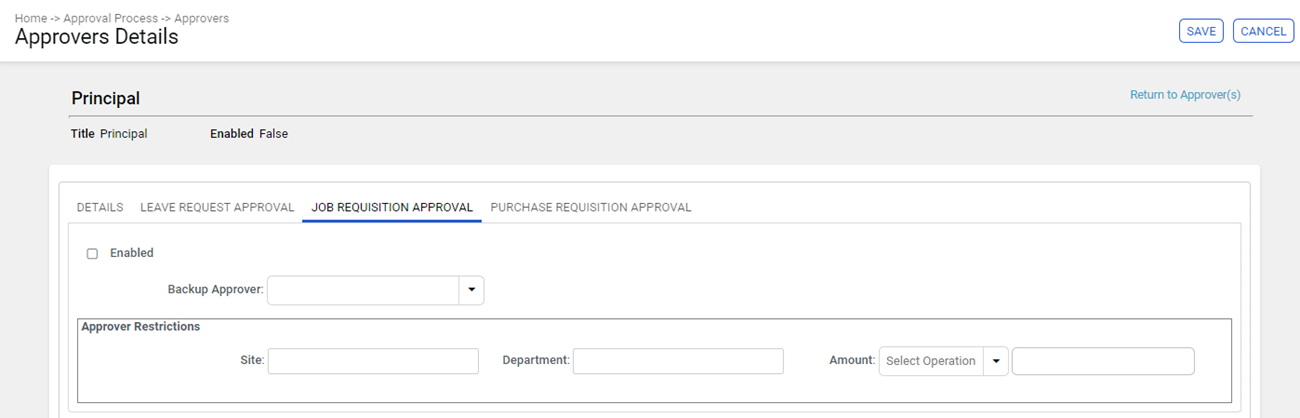Focus the Site text field

tap(373, 361)
